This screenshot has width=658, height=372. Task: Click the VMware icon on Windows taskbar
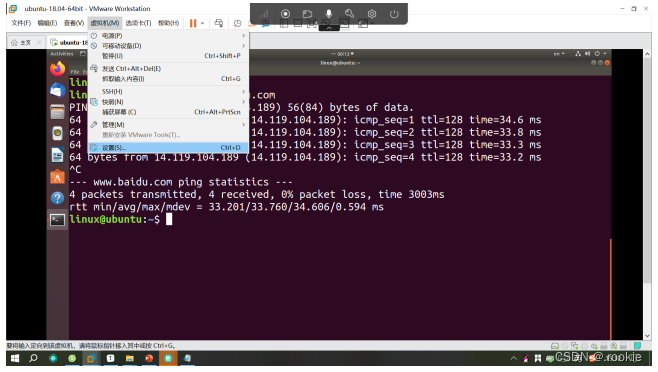tap(91, 359)
